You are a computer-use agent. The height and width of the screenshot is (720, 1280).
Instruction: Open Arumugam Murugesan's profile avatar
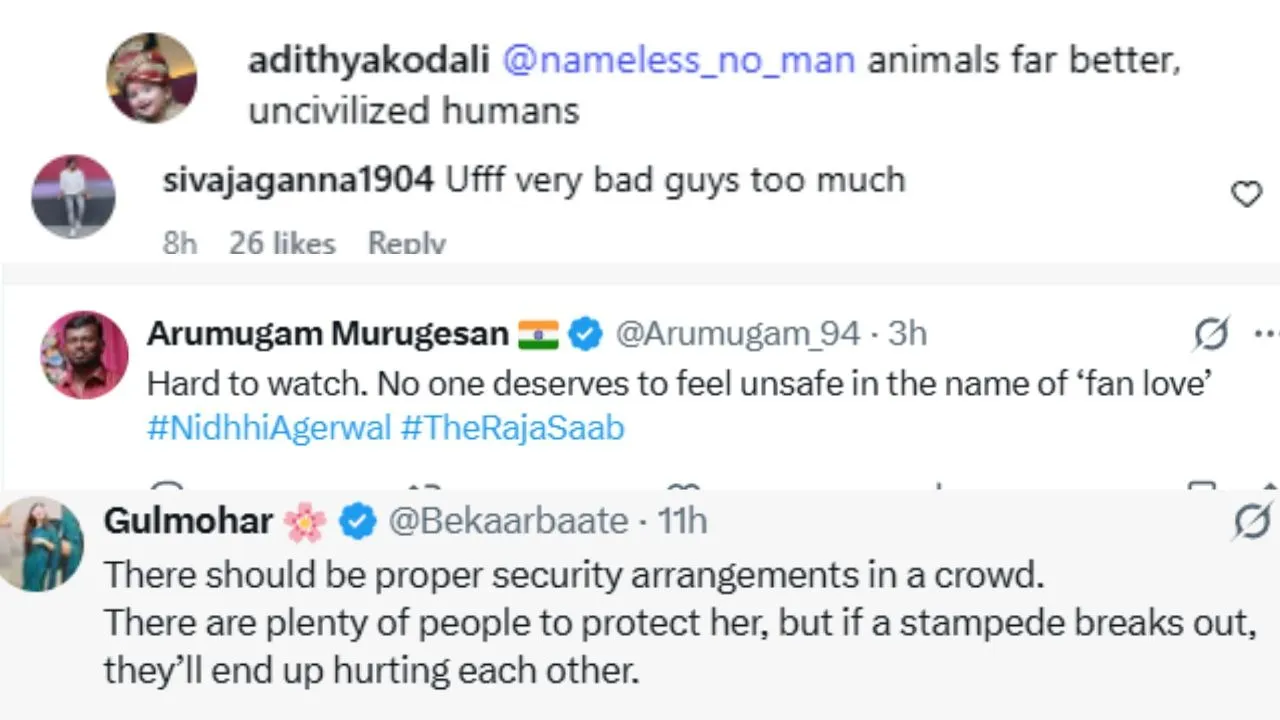(84, 355)
